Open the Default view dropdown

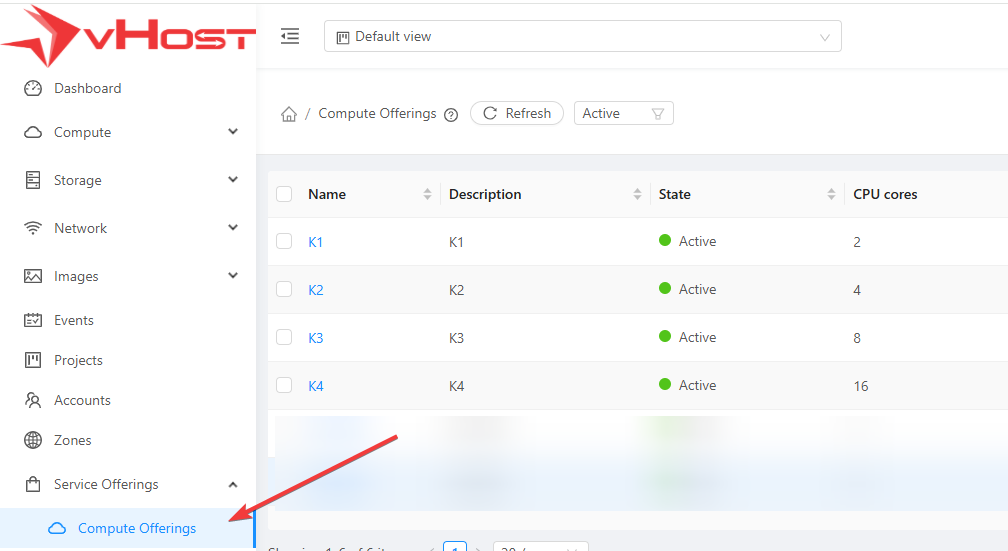(x=582, y=37)
